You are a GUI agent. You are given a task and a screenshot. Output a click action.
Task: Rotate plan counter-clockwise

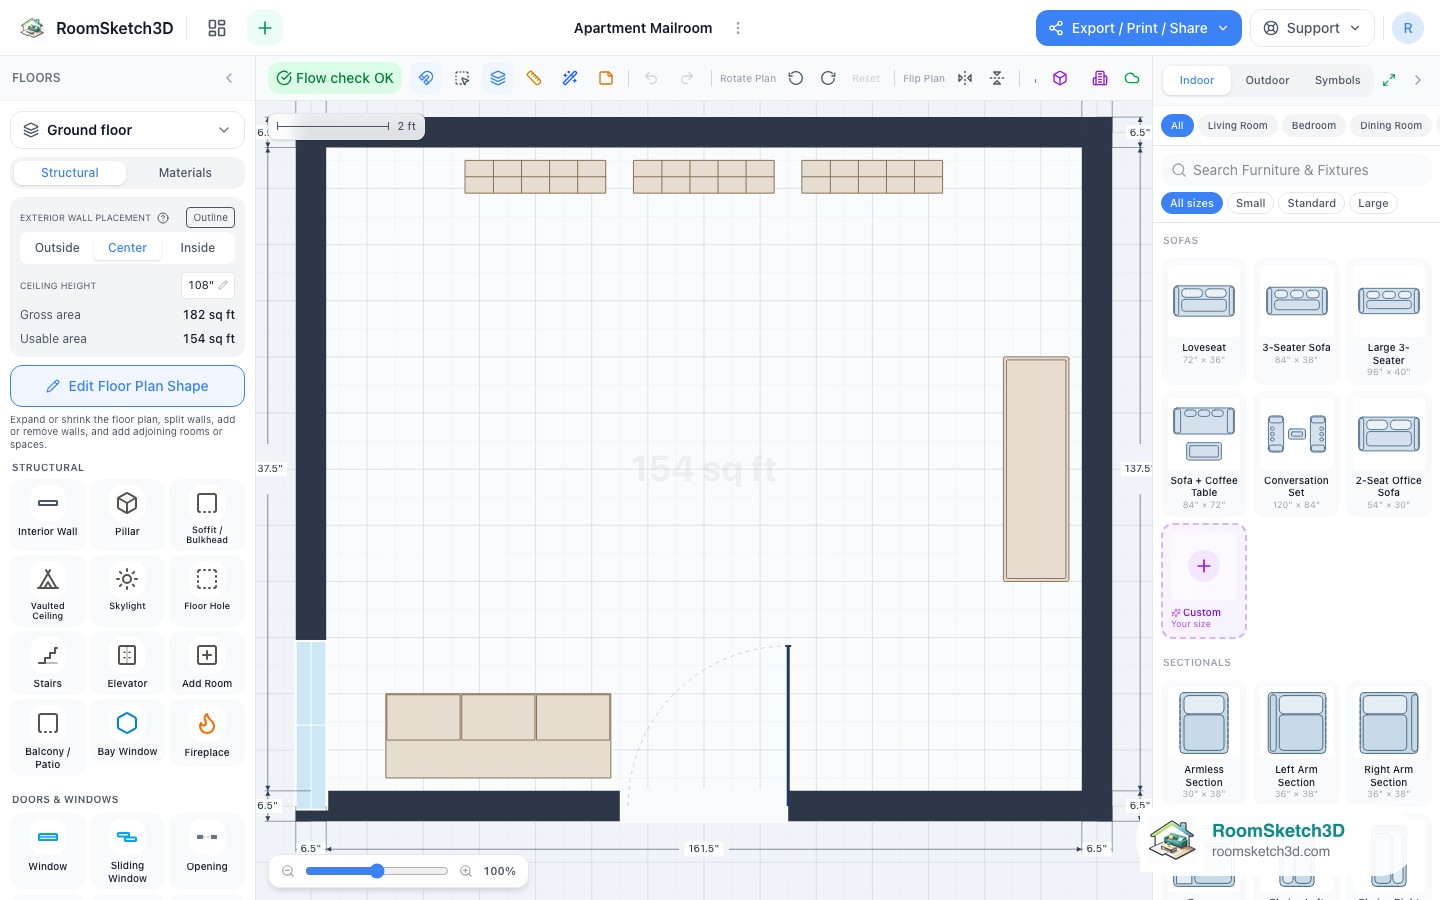796,78
